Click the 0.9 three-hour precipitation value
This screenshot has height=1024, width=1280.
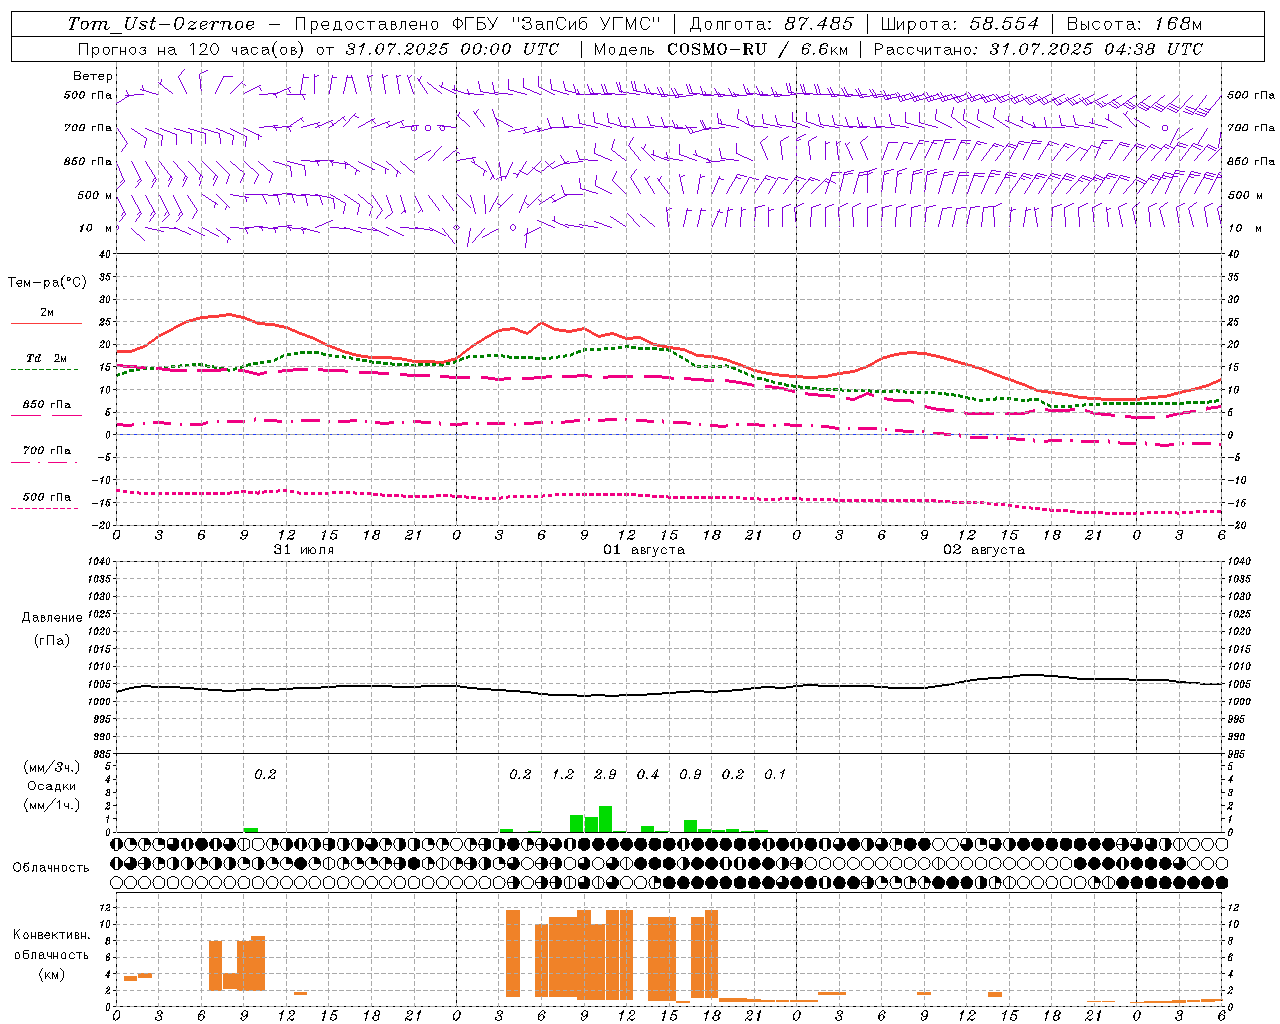click(690, 774)
